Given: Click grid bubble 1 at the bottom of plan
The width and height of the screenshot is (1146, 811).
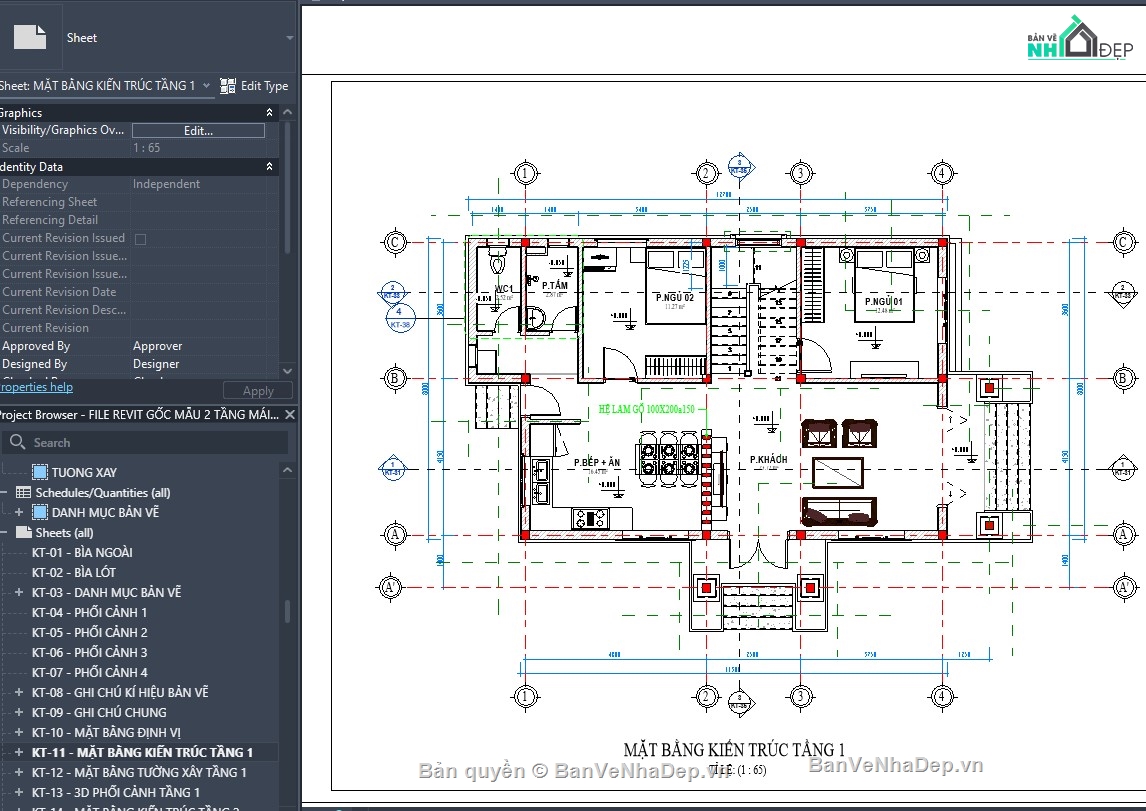Looking at the screenshot, I should 525,696.
